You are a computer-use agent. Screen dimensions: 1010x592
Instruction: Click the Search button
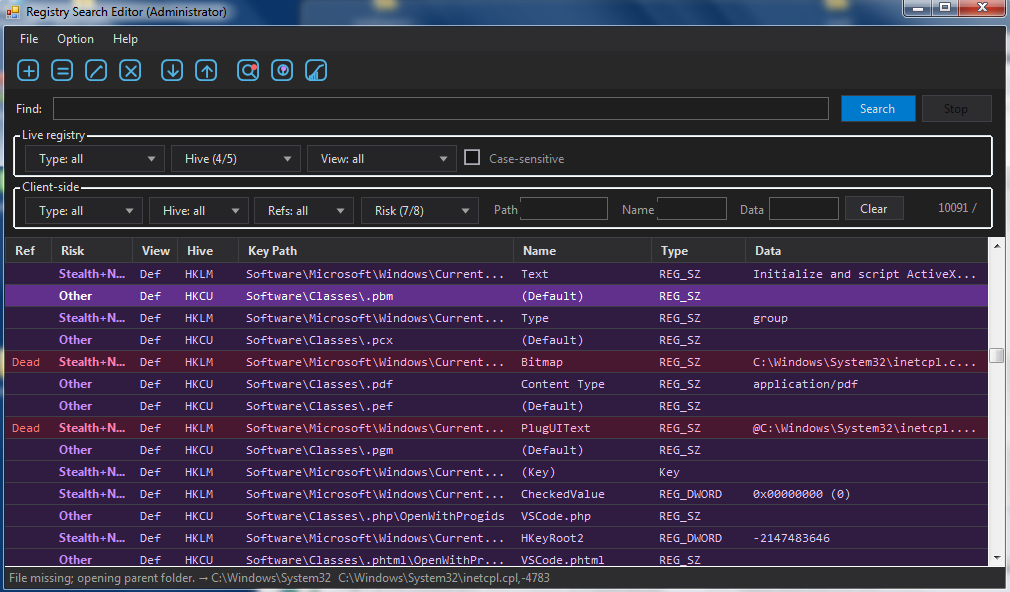point(878,109)
